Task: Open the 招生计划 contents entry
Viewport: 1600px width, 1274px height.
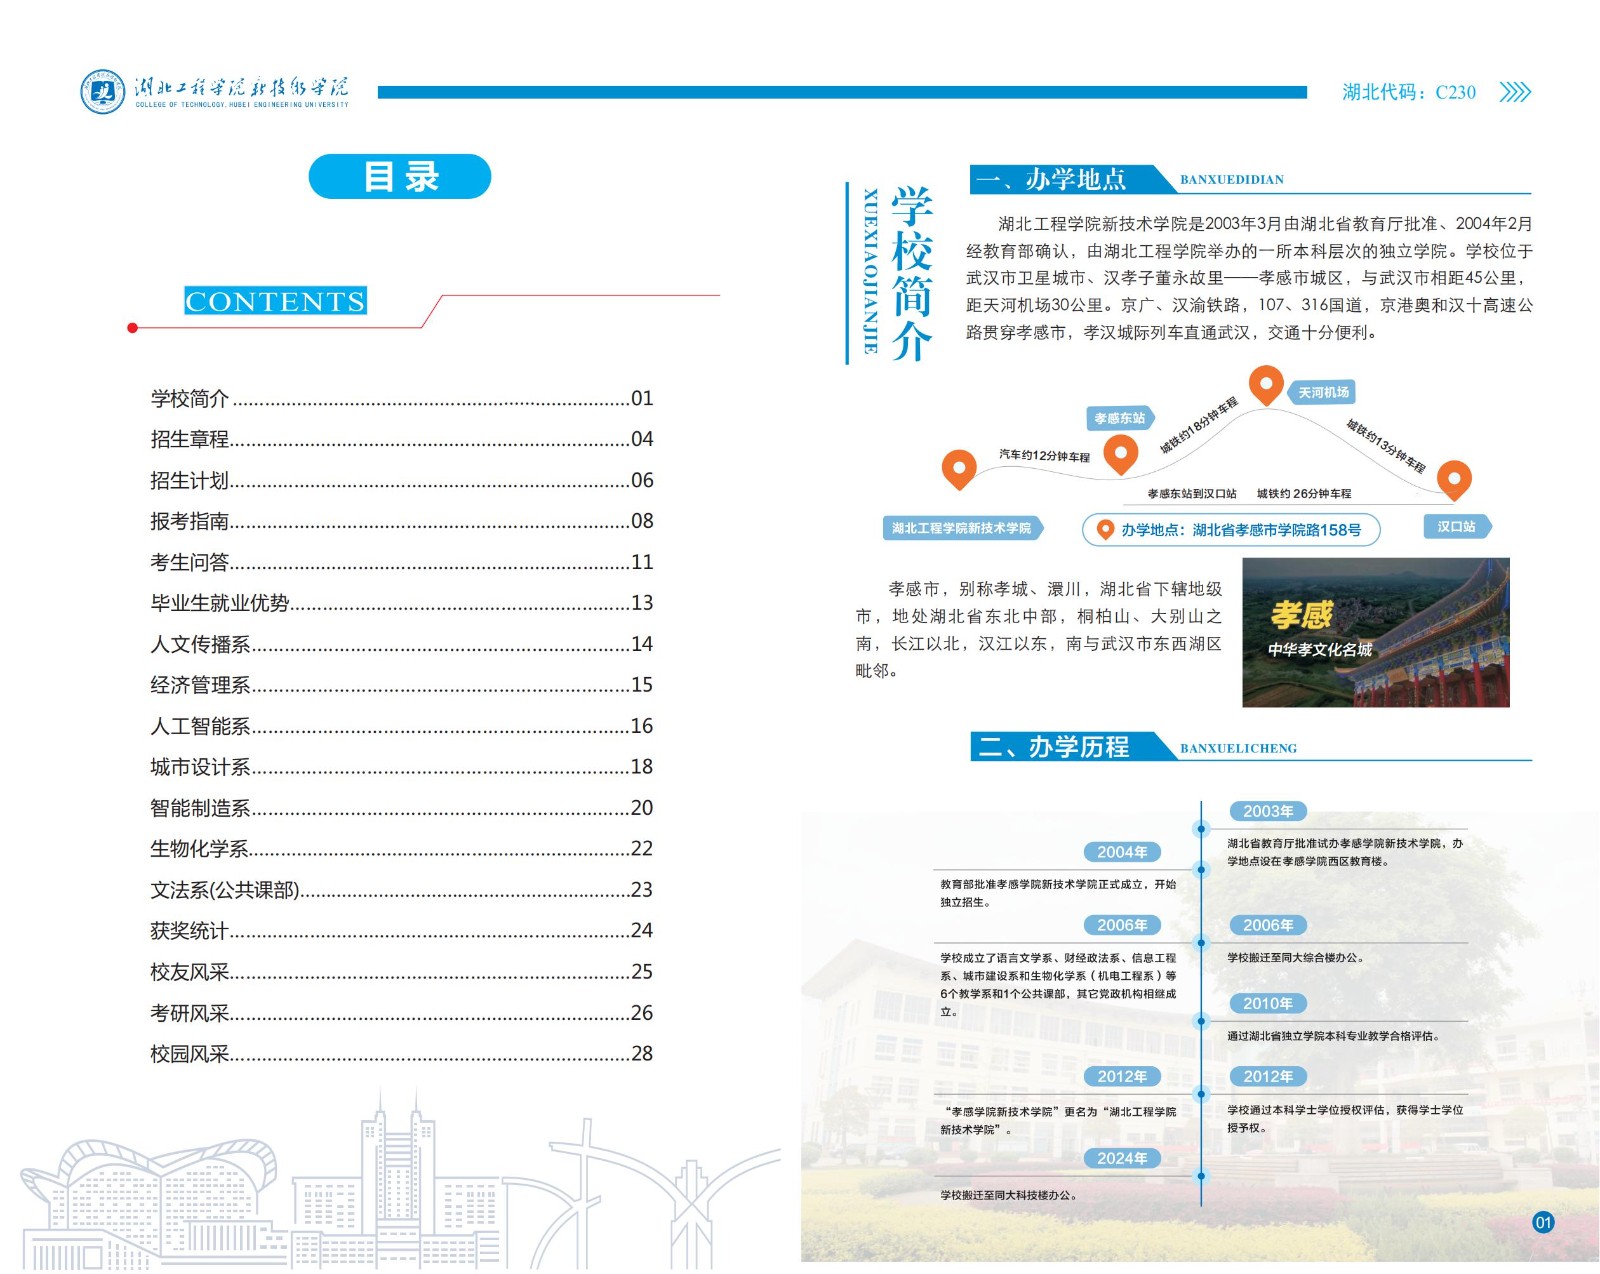Action: click(401, 480)
